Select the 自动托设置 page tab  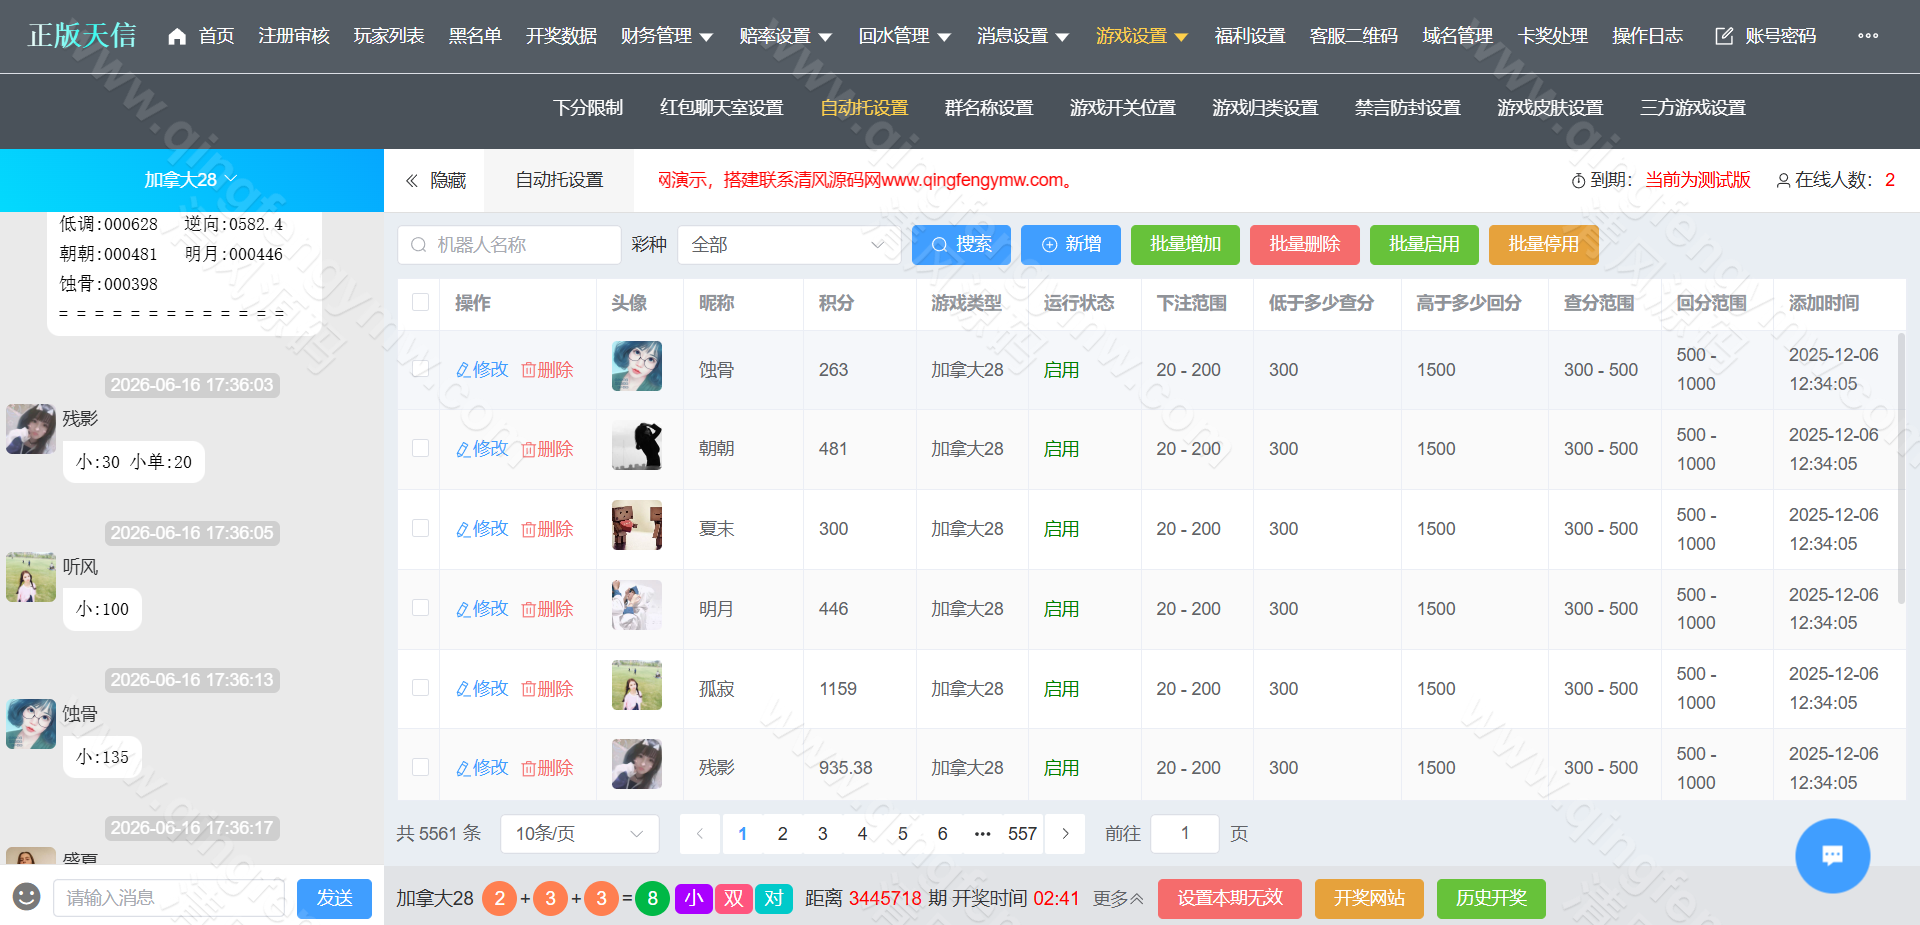click(559, 180)
